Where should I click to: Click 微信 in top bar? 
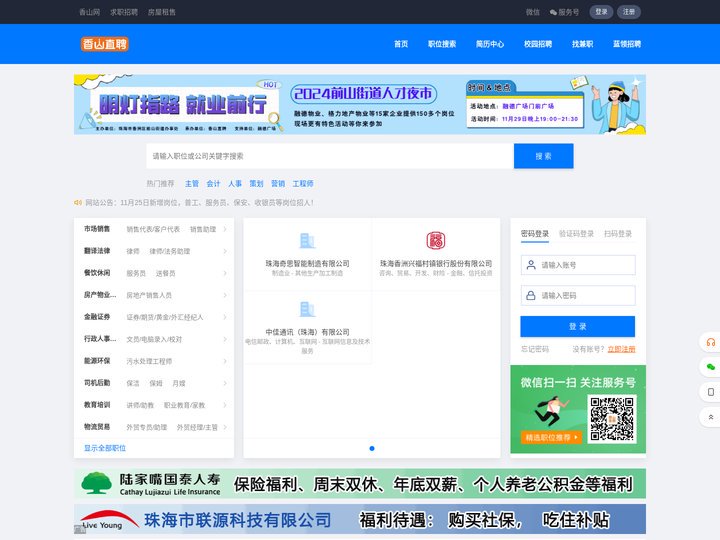pos(533,12)
